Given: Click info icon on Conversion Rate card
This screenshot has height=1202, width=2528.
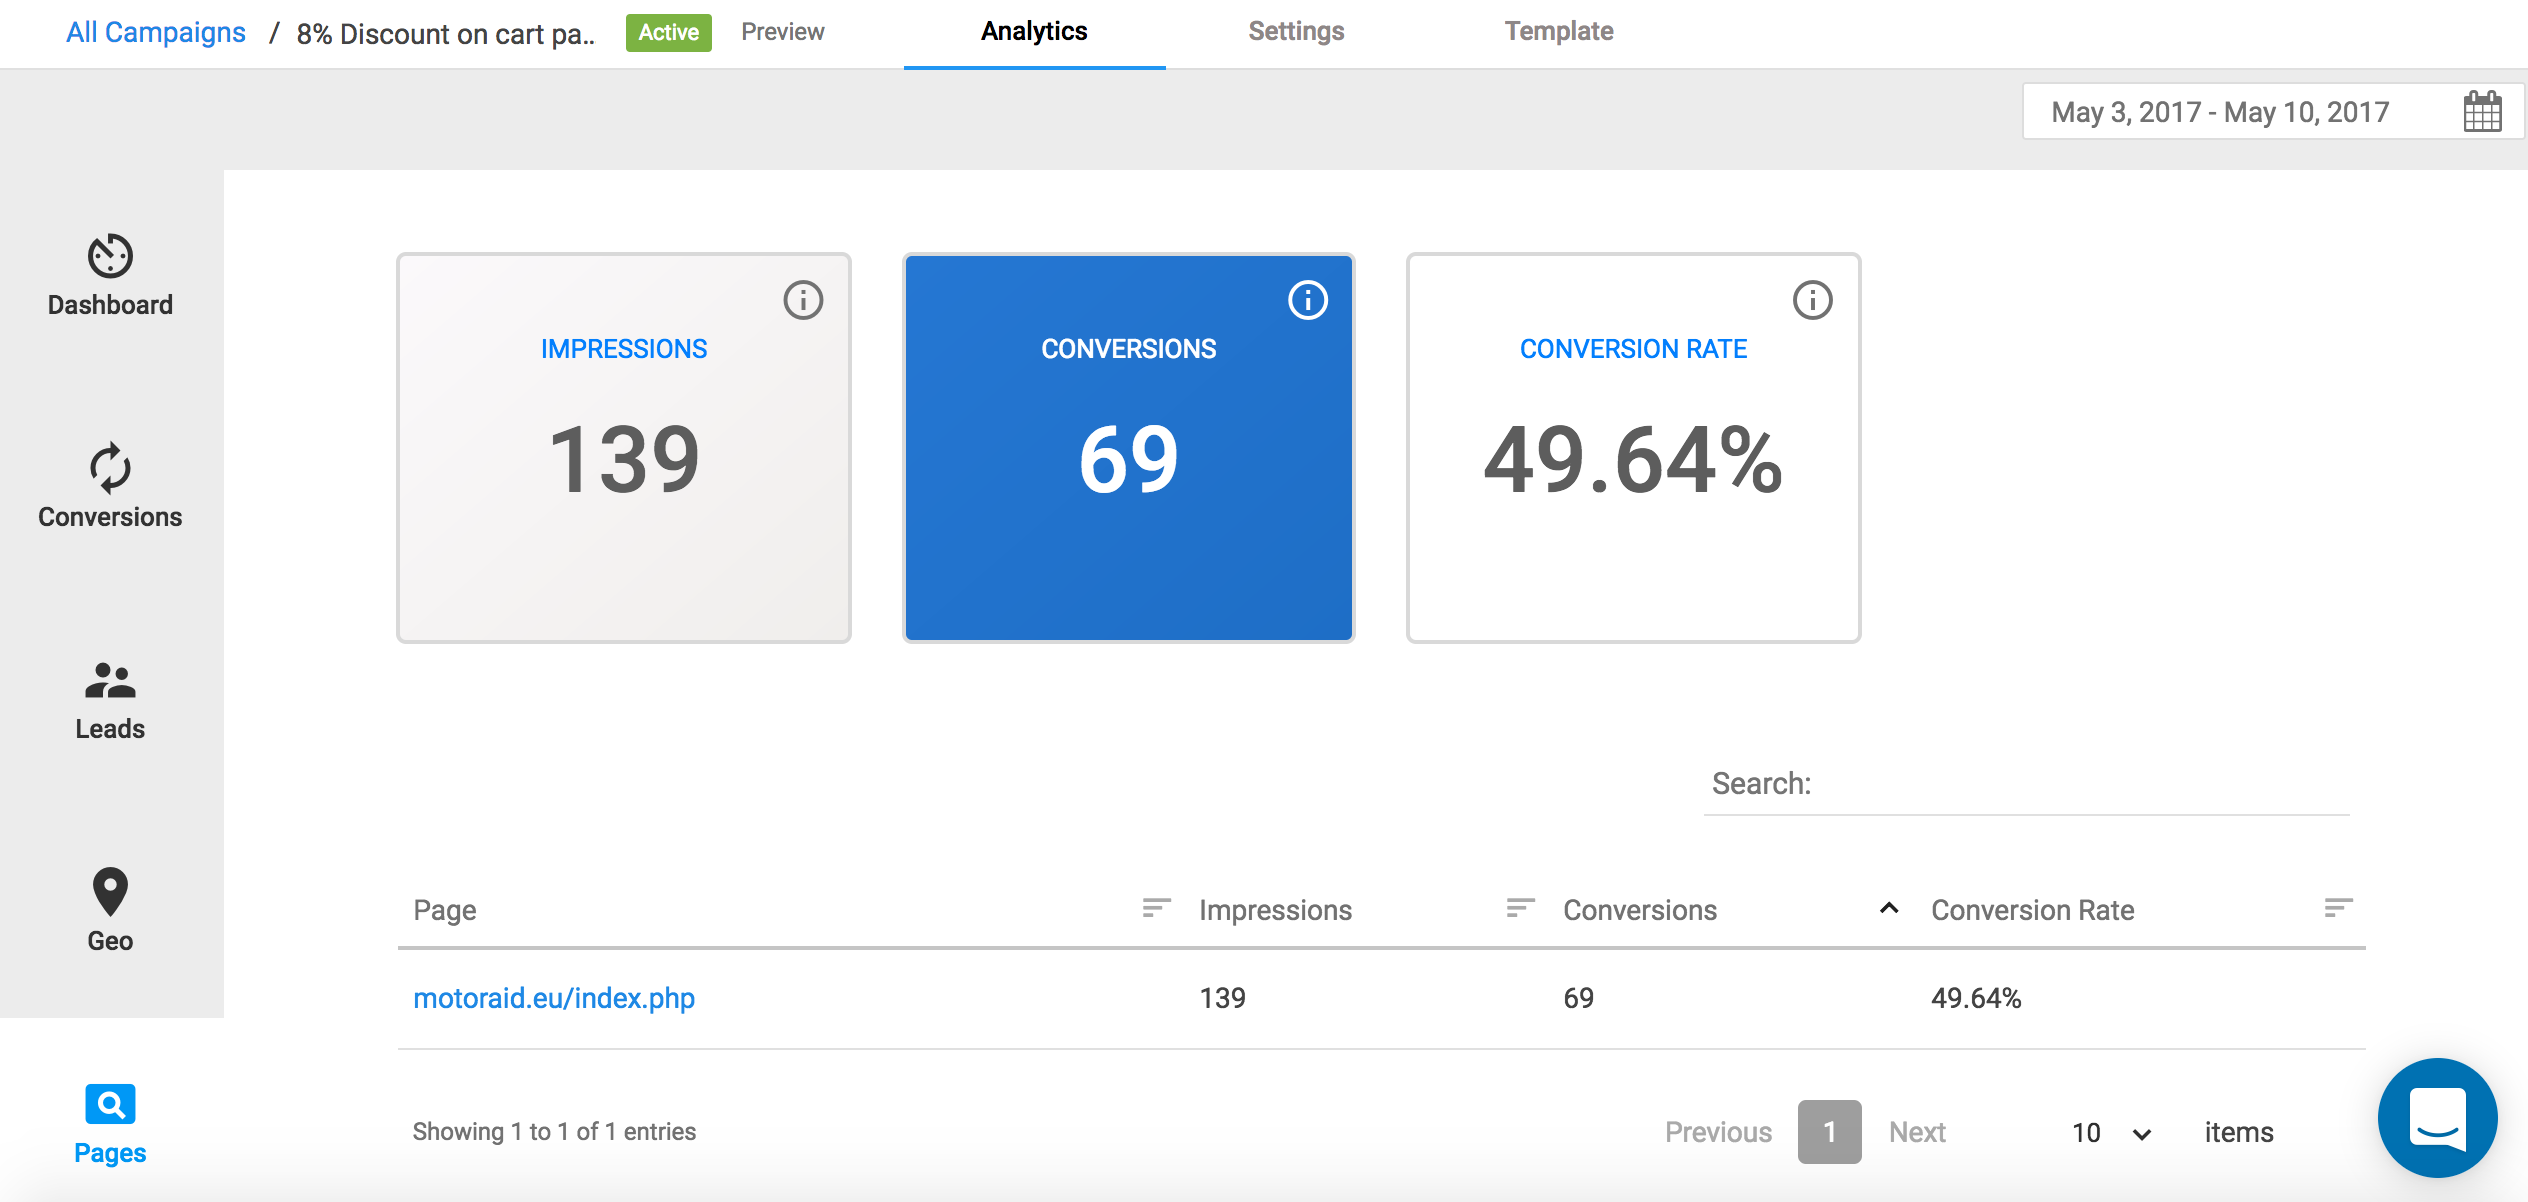Looking at the screenshot, I should [1812, 300].
